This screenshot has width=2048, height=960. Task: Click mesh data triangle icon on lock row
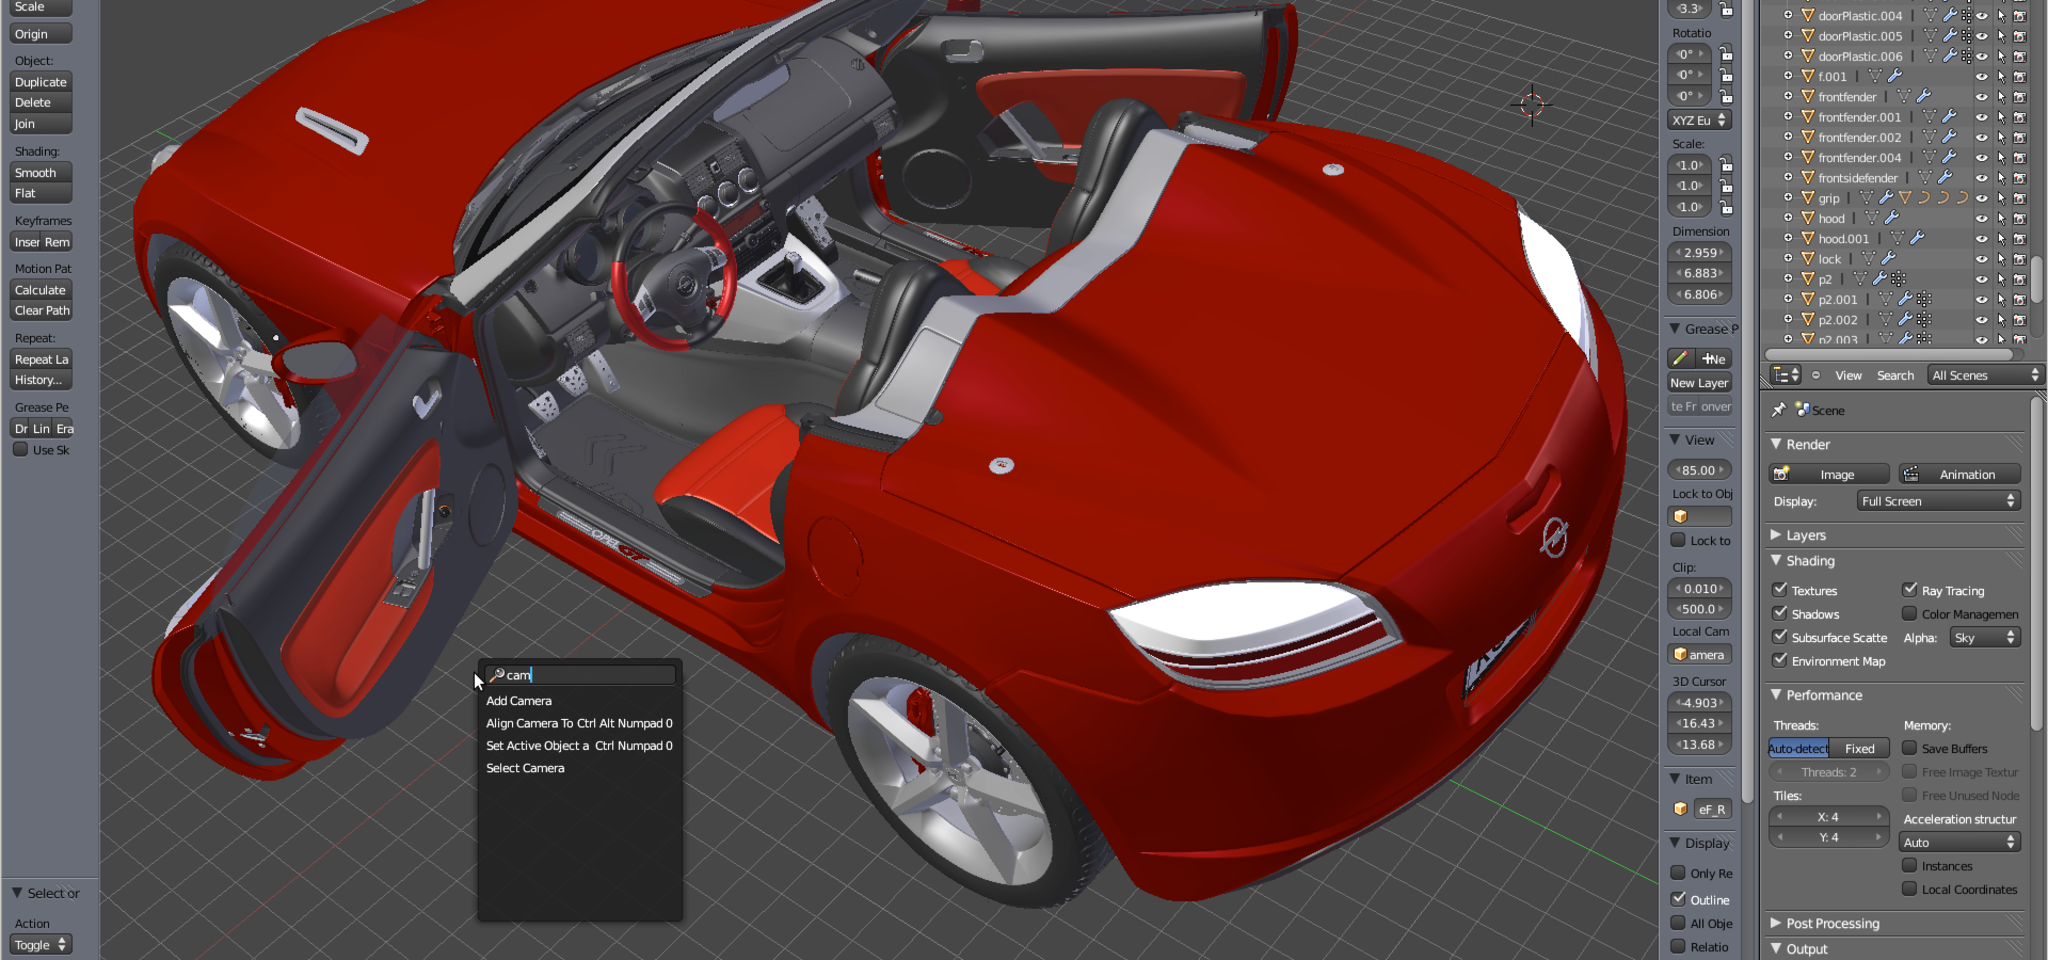pos(1868,259)
